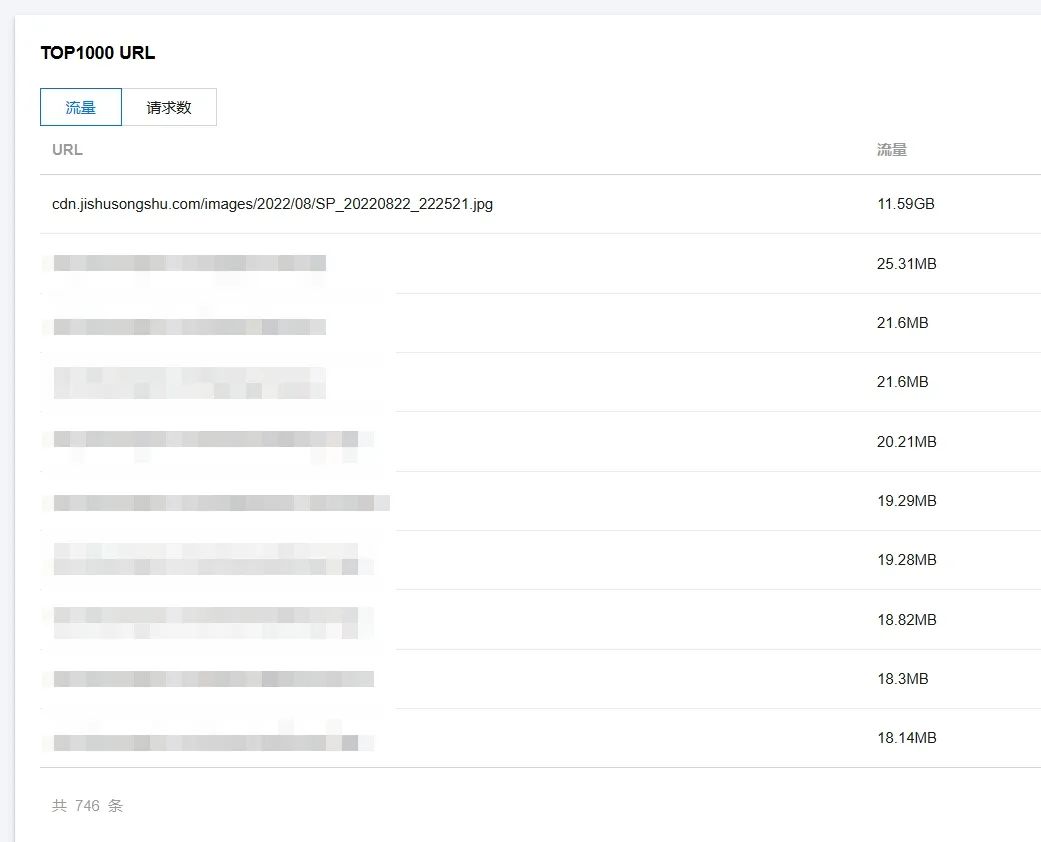Select the row showing 18.82MB

[x=540, y=620]
